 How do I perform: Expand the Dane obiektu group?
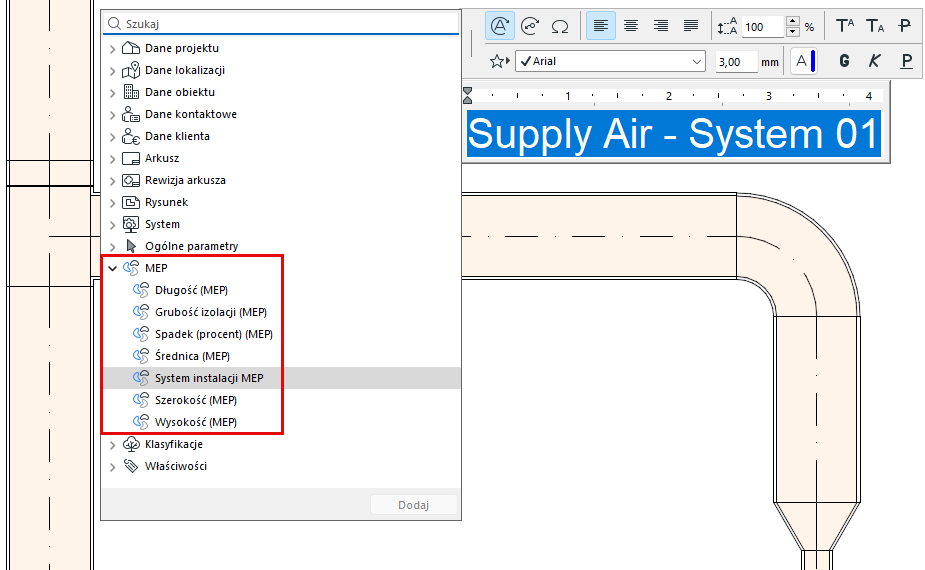pos(112,93)
